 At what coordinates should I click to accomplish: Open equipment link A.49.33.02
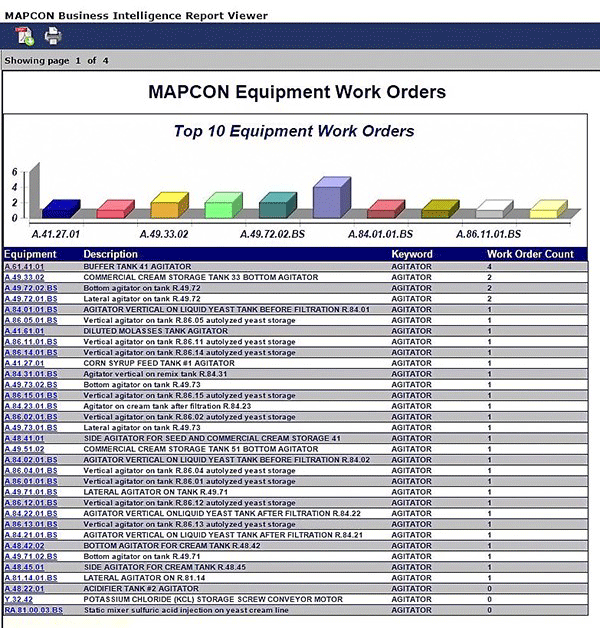click(x=25, y=278)
